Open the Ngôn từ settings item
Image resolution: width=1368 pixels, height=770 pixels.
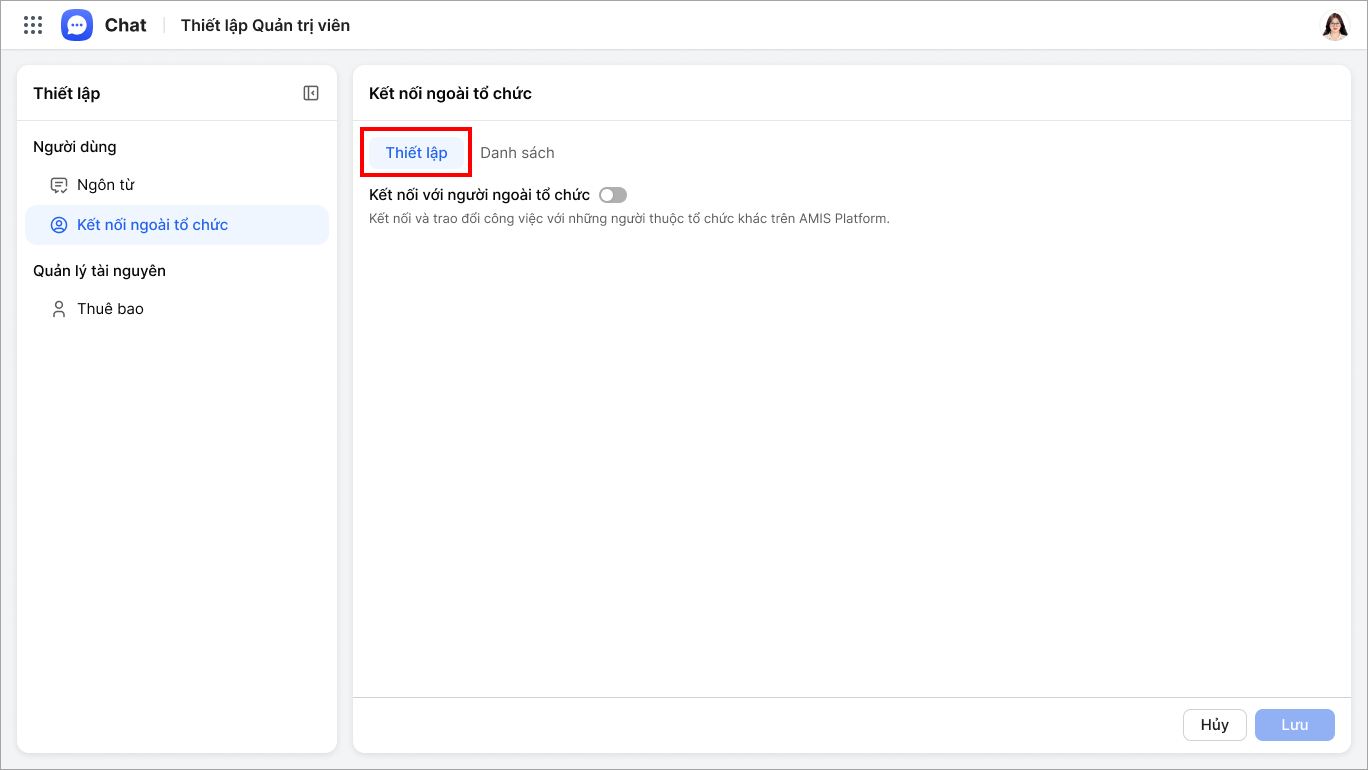click(105, 185)
